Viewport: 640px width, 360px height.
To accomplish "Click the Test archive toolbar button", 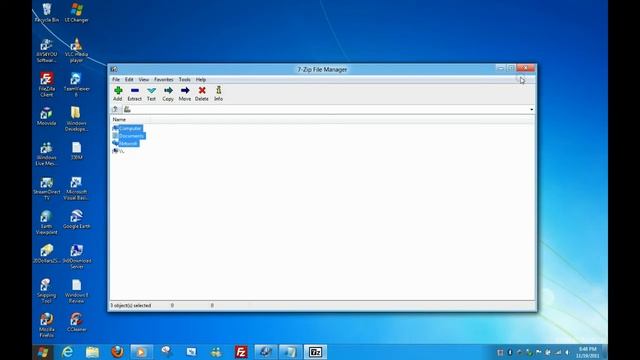I will click(x=151, y=93).
